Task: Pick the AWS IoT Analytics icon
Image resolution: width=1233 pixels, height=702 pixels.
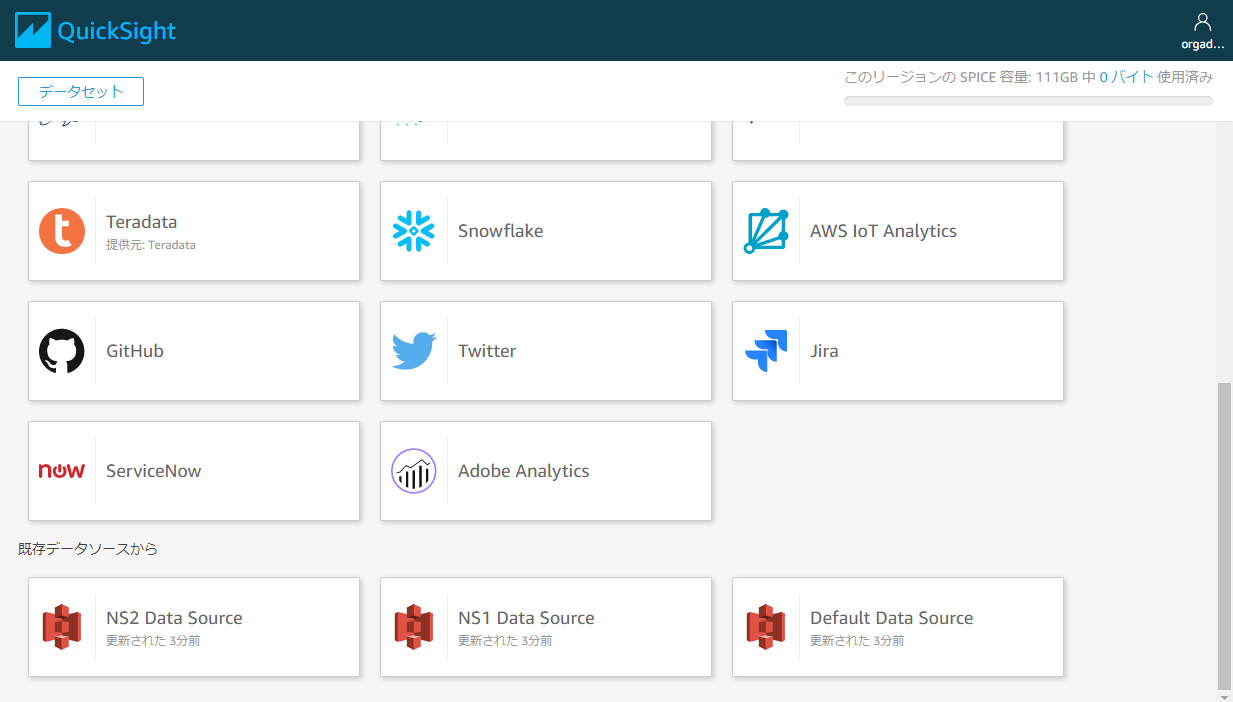Action: coord(766,231)
